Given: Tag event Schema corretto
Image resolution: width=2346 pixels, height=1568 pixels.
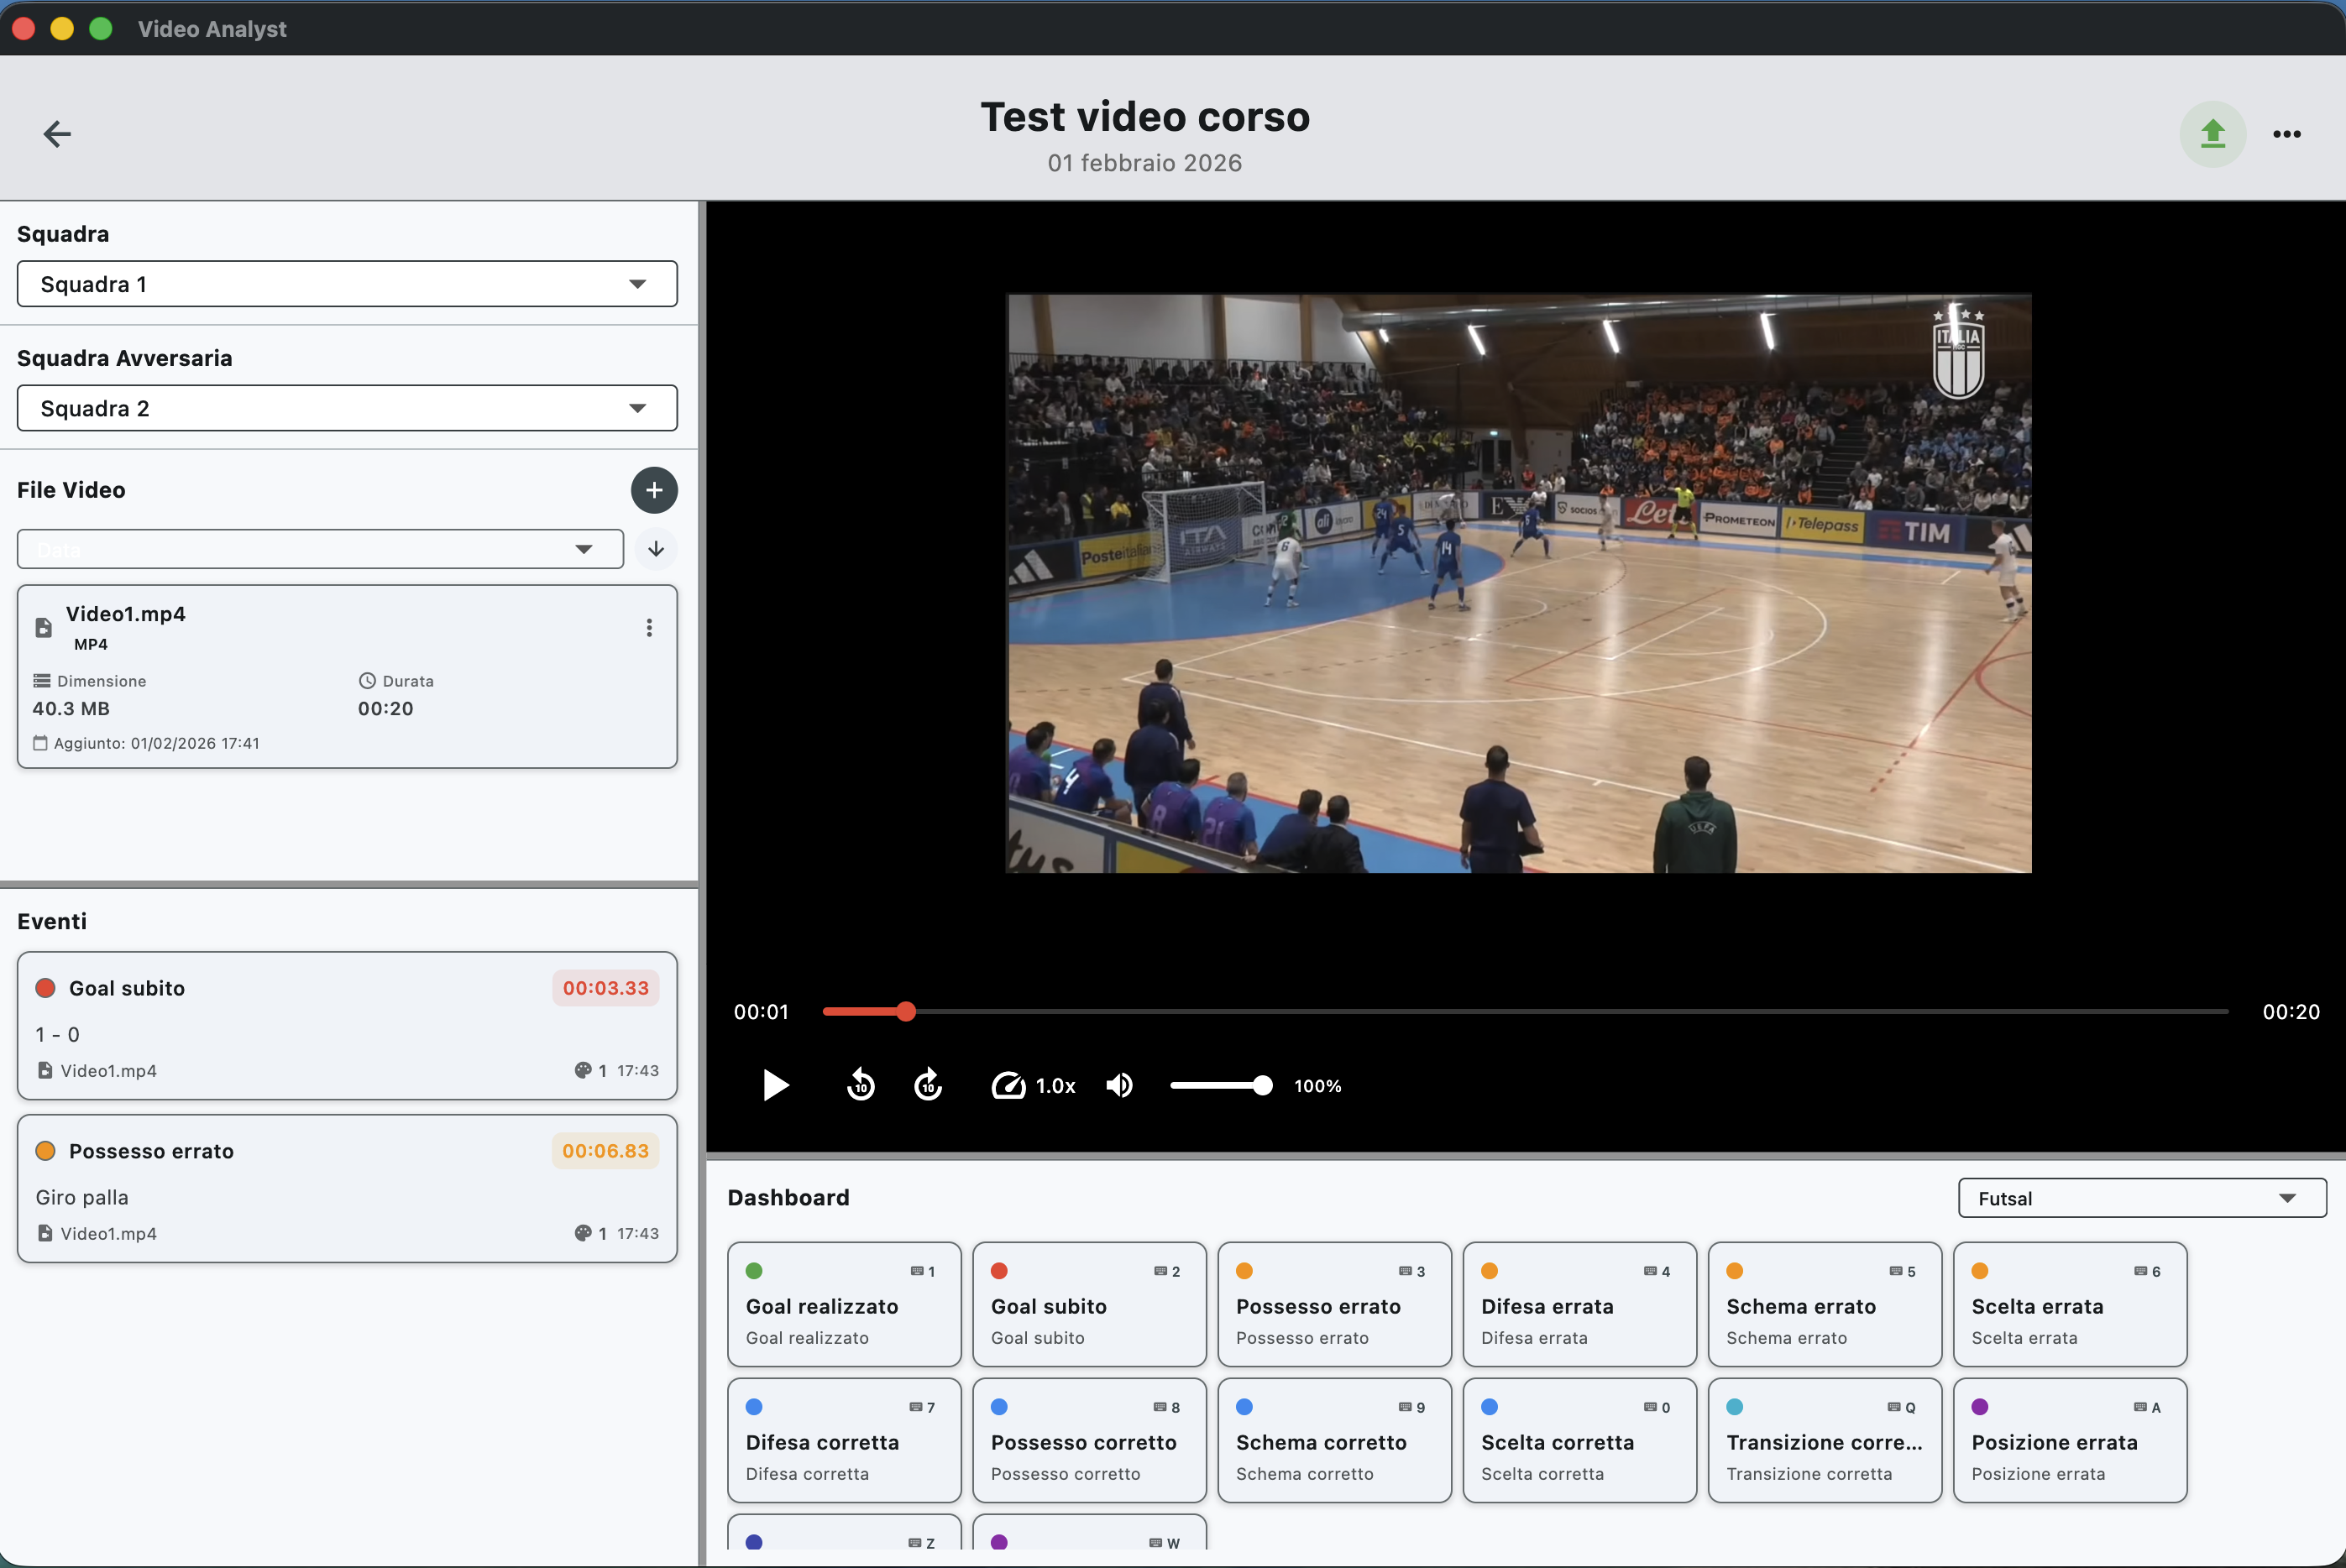Looking at the screenshot, I should point(1334,1440).
